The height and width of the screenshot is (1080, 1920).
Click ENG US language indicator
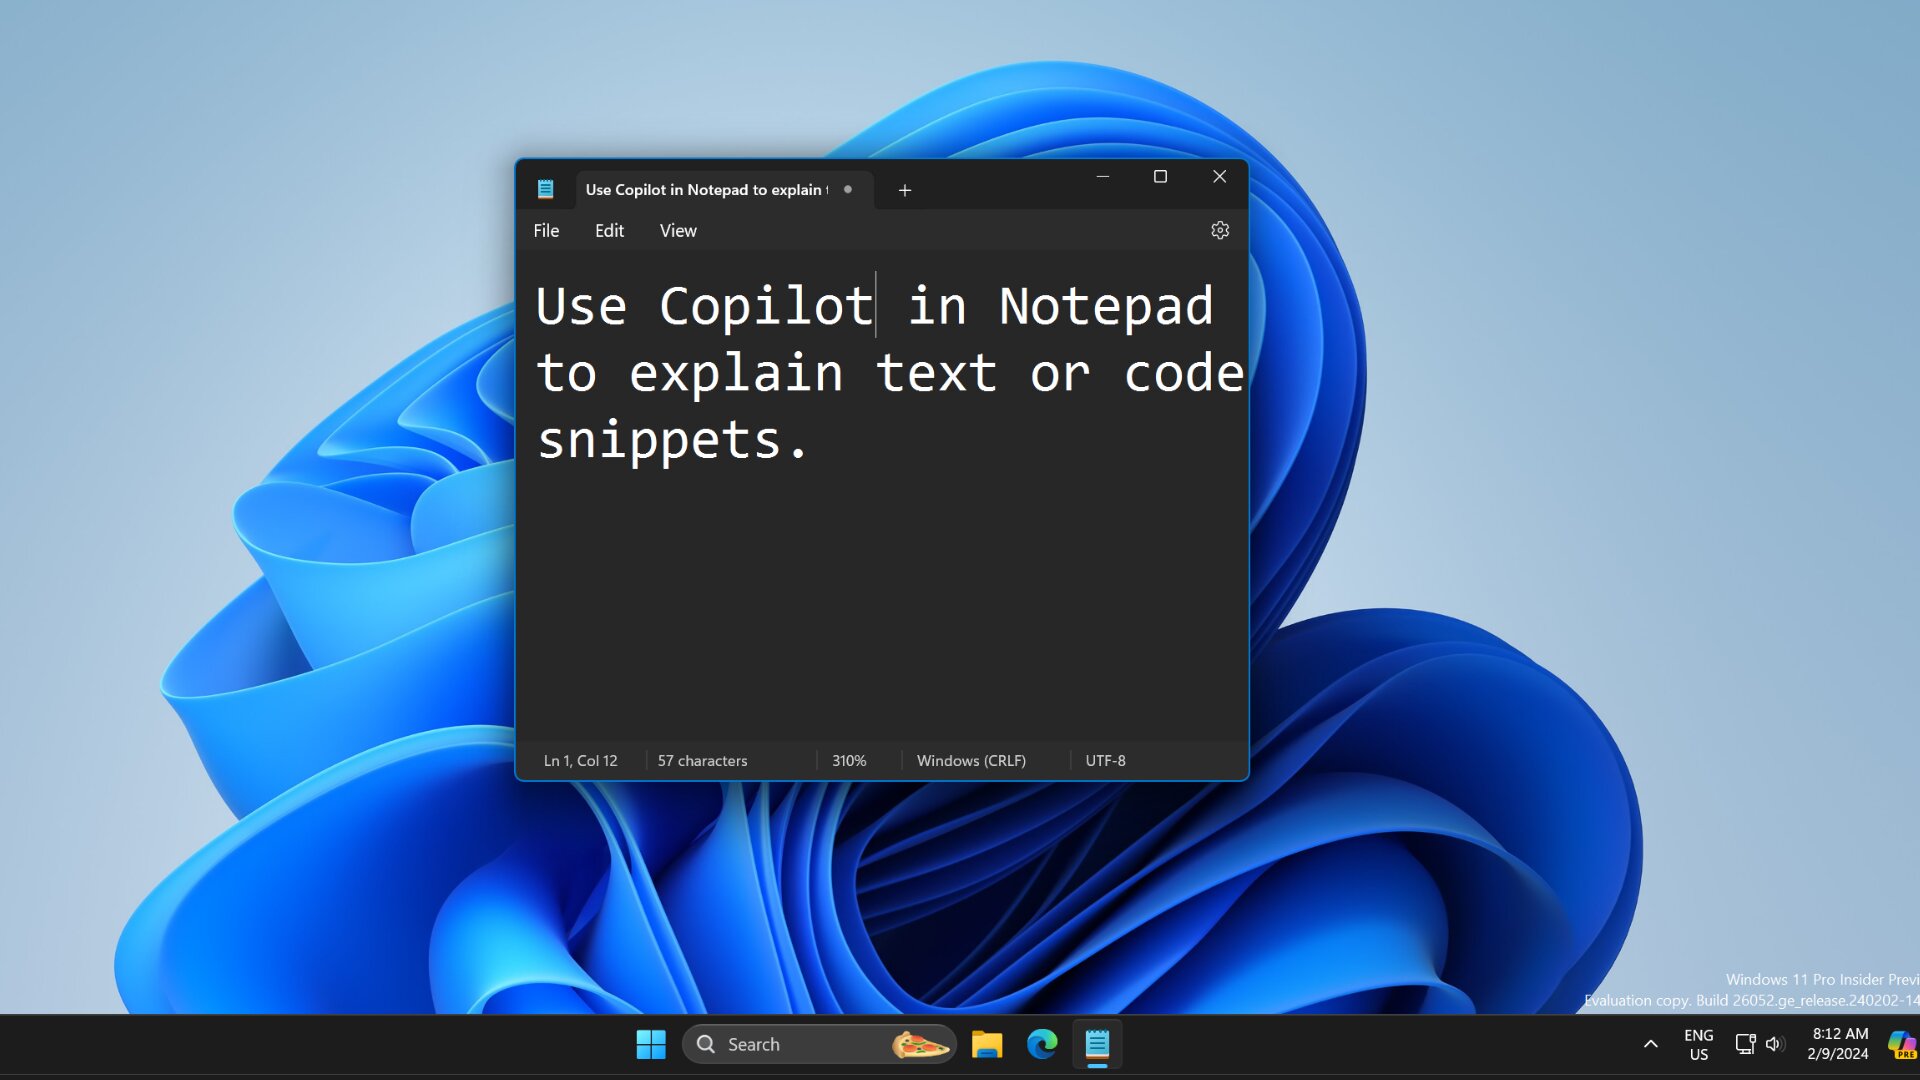point(1698,1045)
